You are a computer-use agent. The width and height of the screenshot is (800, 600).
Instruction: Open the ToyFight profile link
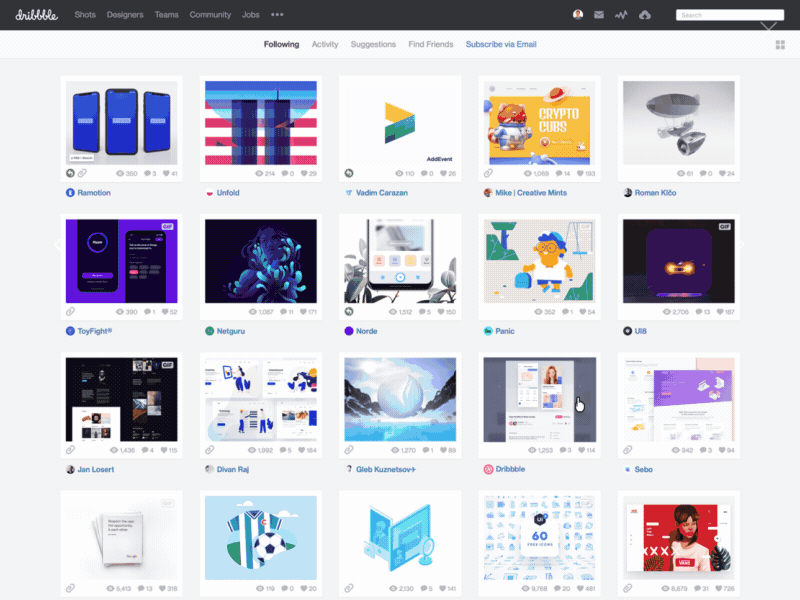[x=94, y=331]
